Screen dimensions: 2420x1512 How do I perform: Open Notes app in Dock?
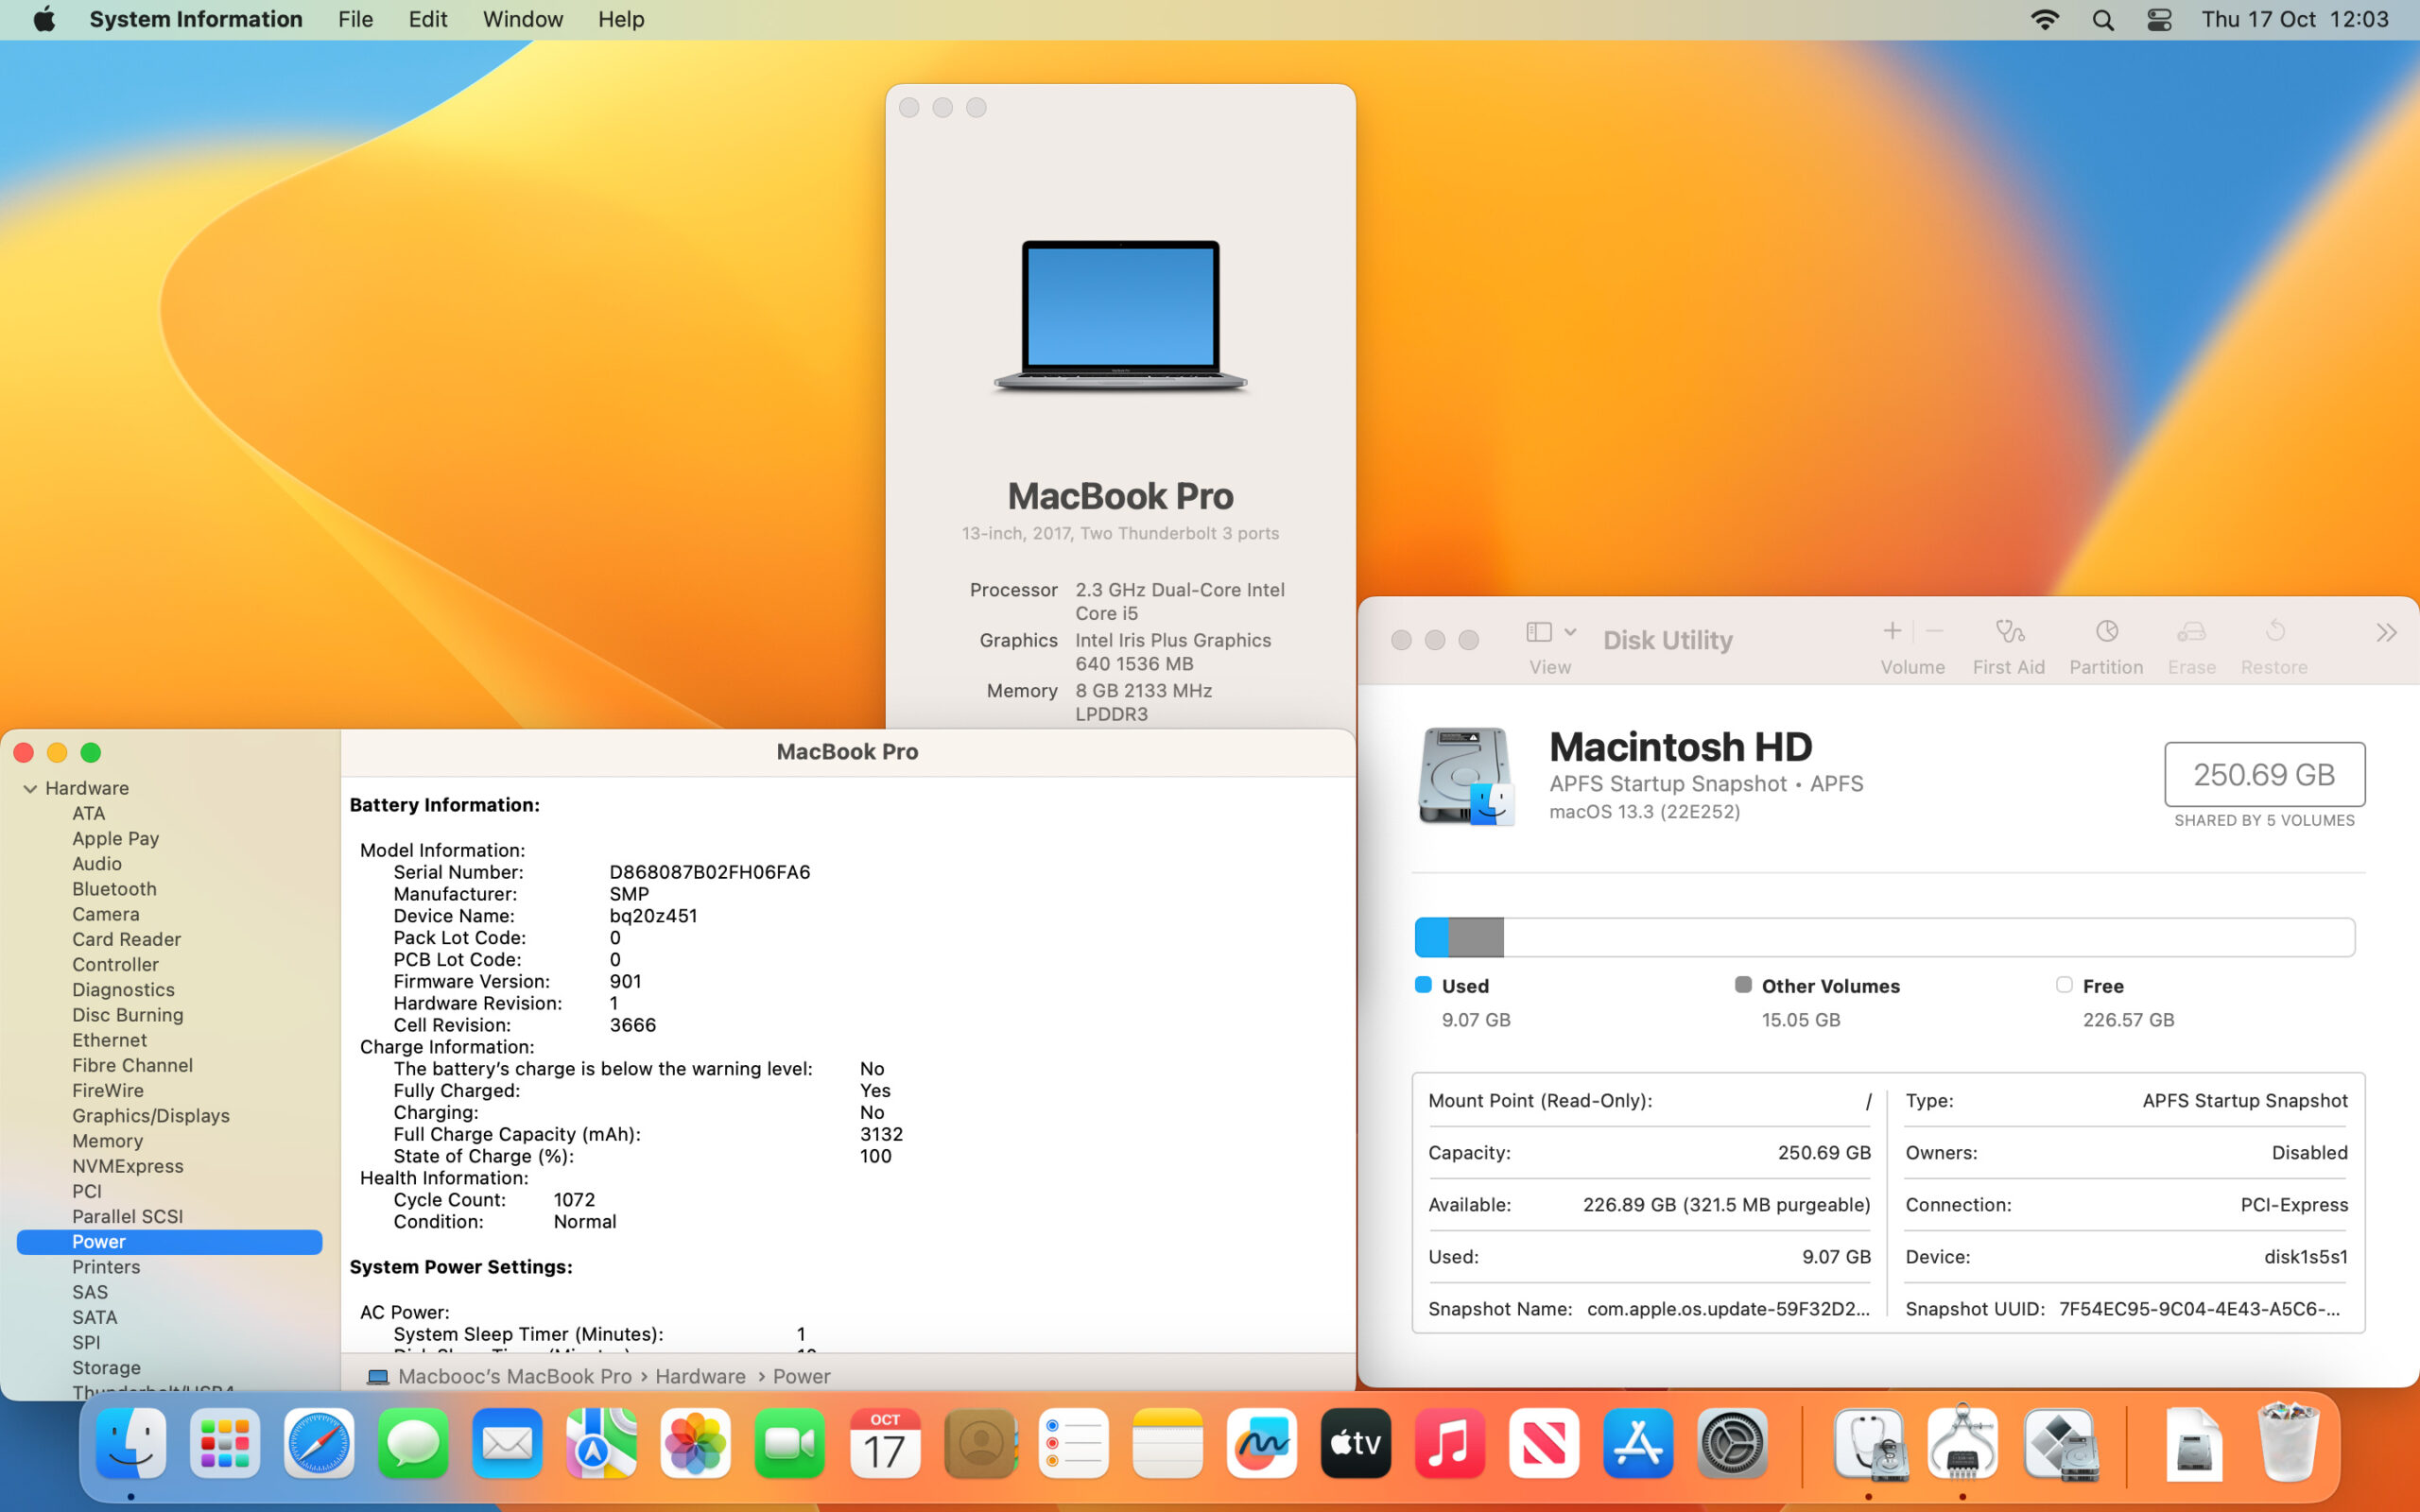pos(1167,1443)
